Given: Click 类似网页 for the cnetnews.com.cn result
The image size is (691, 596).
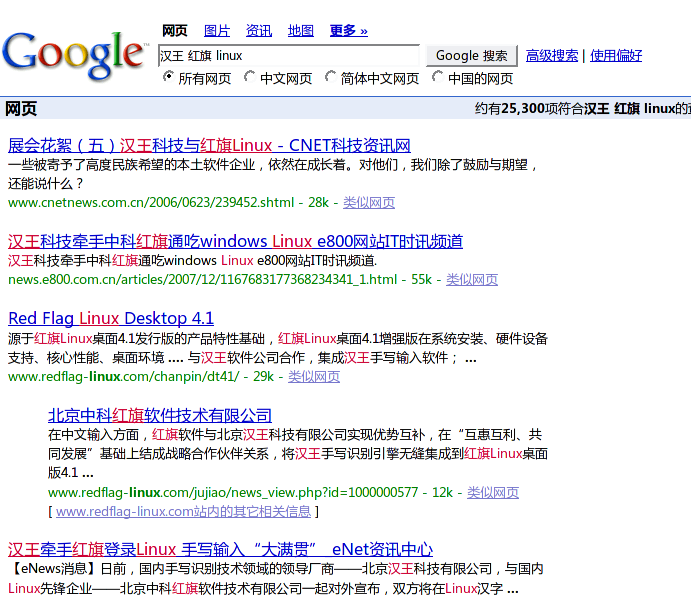Looking at the screenshot, I should coord(369,202).
